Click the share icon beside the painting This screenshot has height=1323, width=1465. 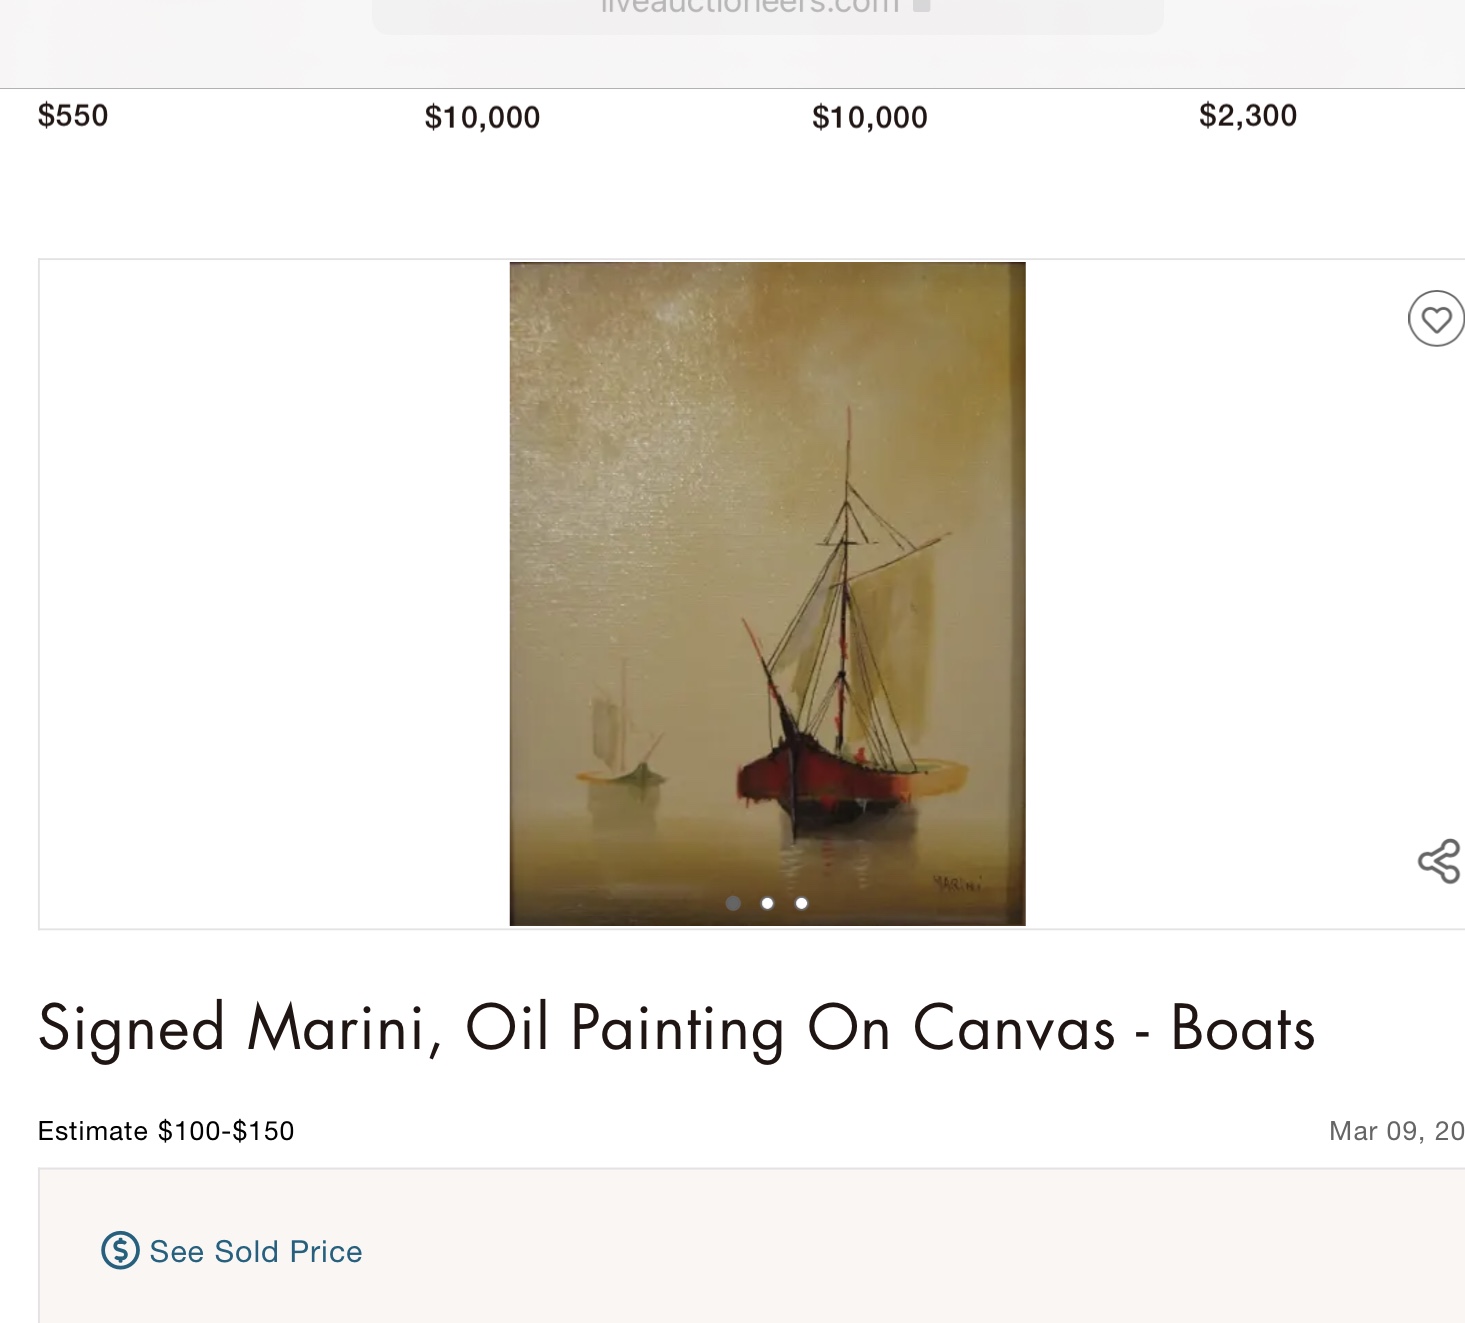(1439, 861)
